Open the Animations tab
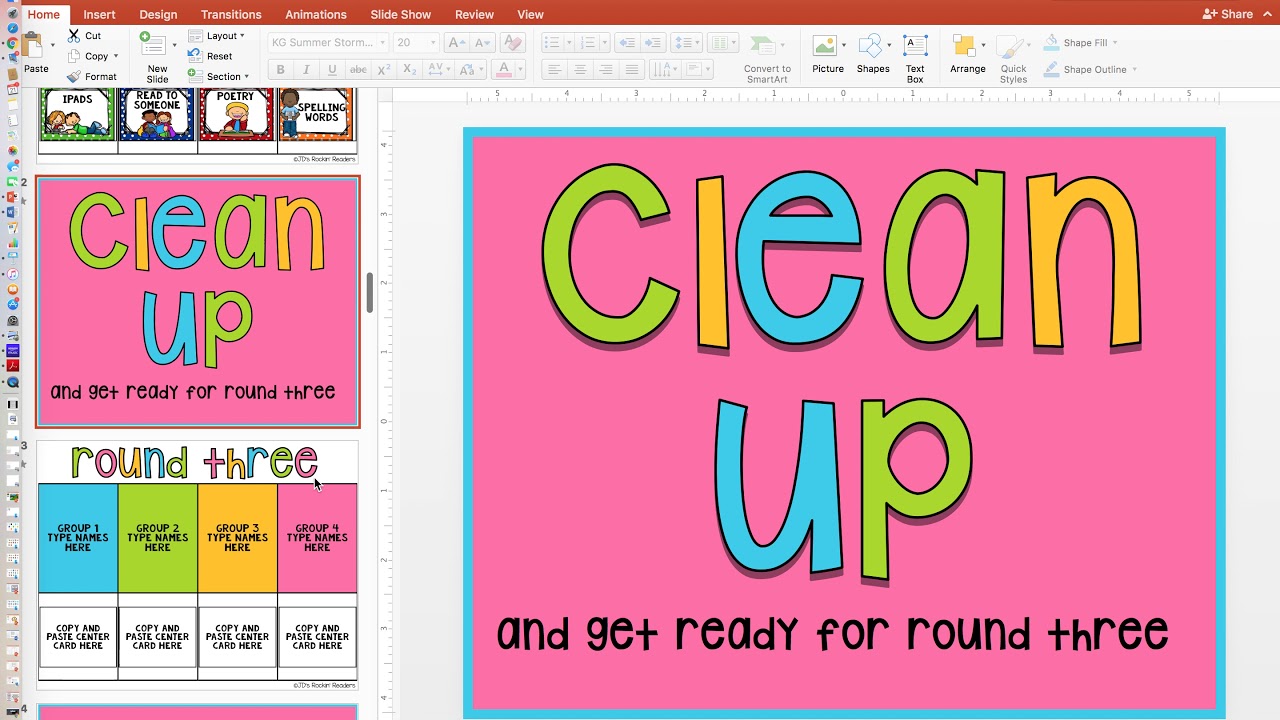The image size is (1280, 720). click(315, 15)
